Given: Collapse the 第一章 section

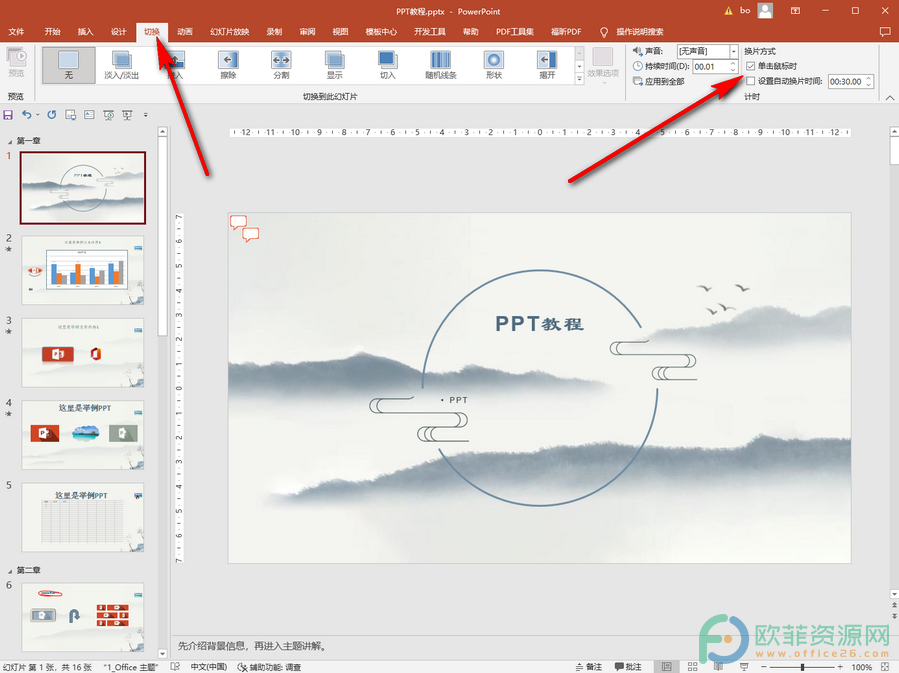Looking at the screenshot, I should (9, 141).
